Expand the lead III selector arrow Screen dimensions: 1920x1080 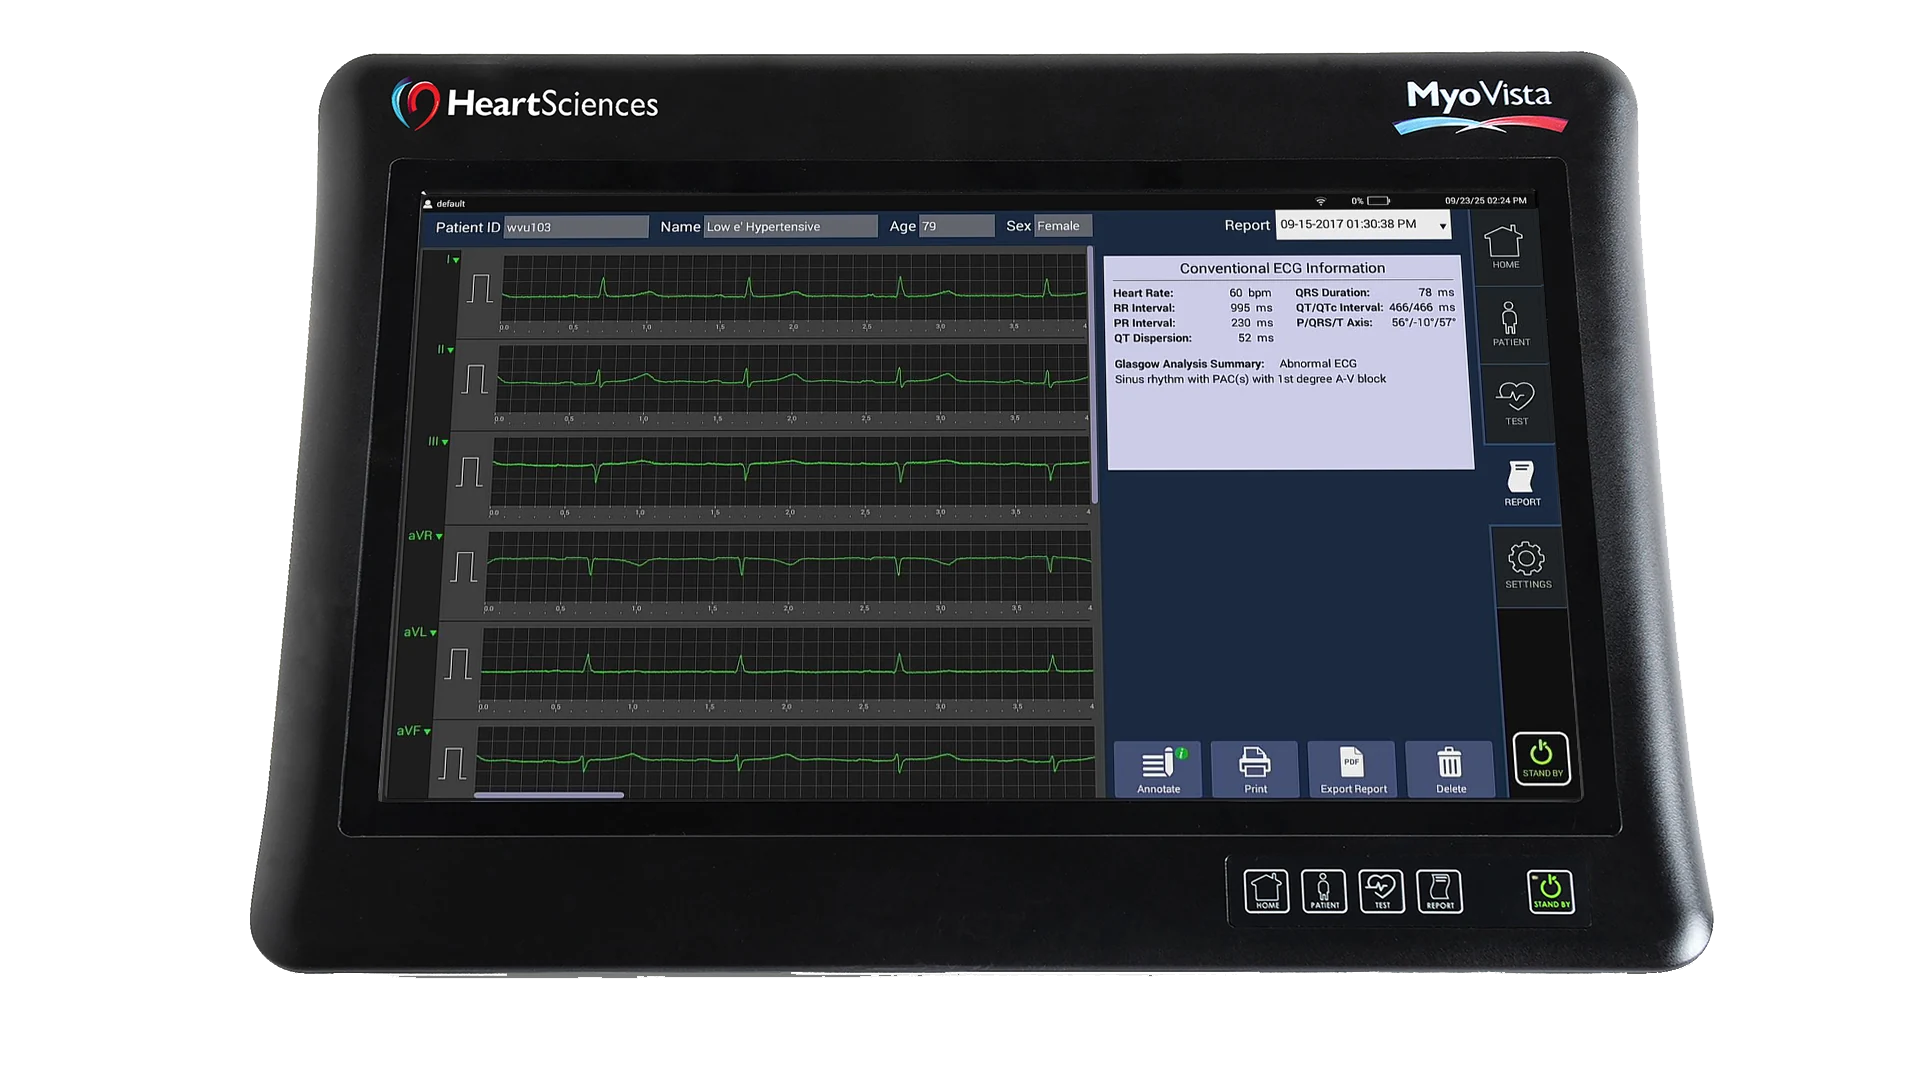click(x=445, y=442)
